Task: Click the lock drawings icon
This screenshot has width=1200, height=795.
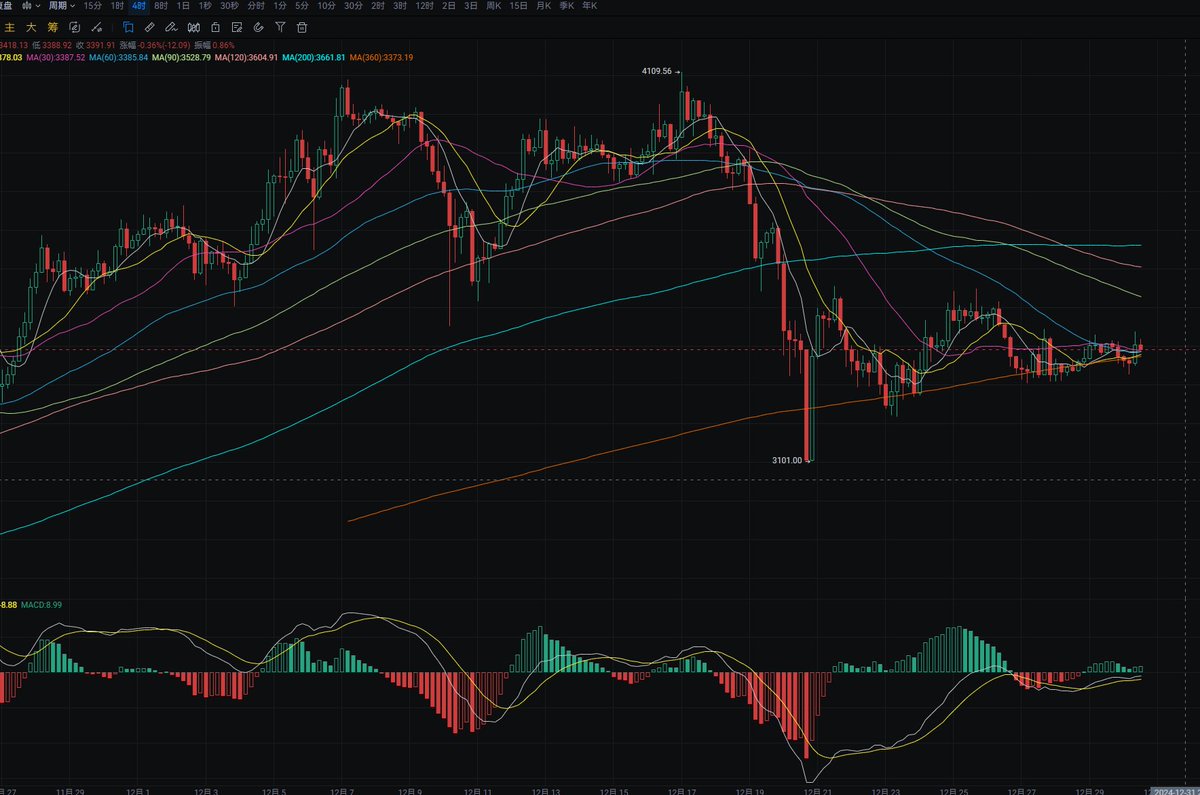Action: [215, 27]
